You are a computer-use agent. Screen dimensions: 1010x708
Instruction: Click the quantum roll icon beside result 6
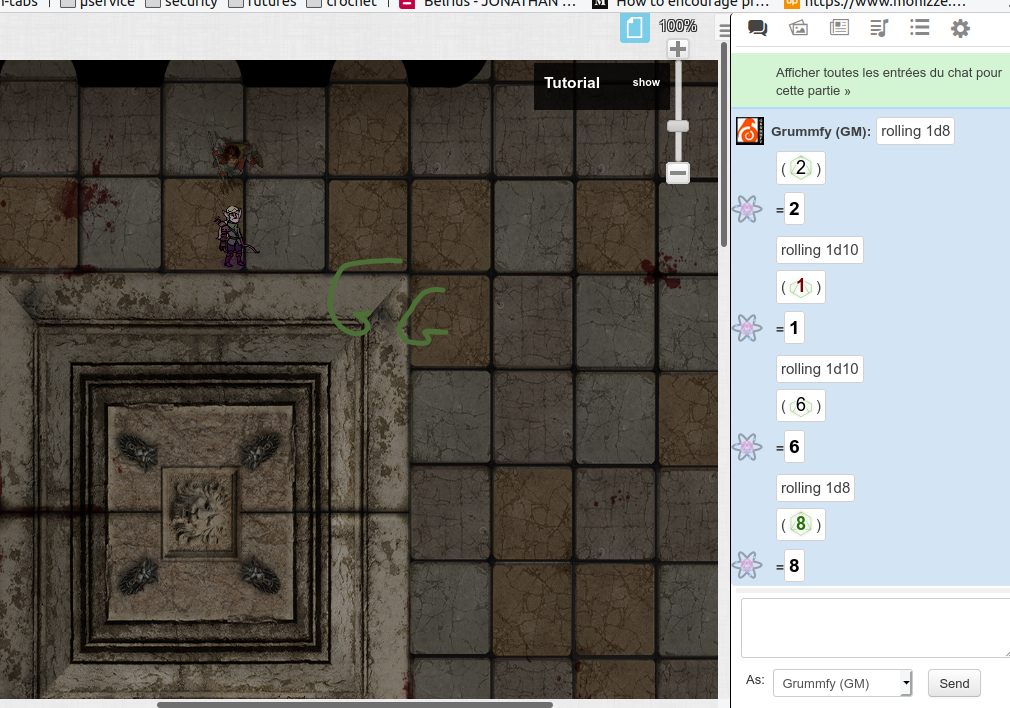tap(747, 447)
